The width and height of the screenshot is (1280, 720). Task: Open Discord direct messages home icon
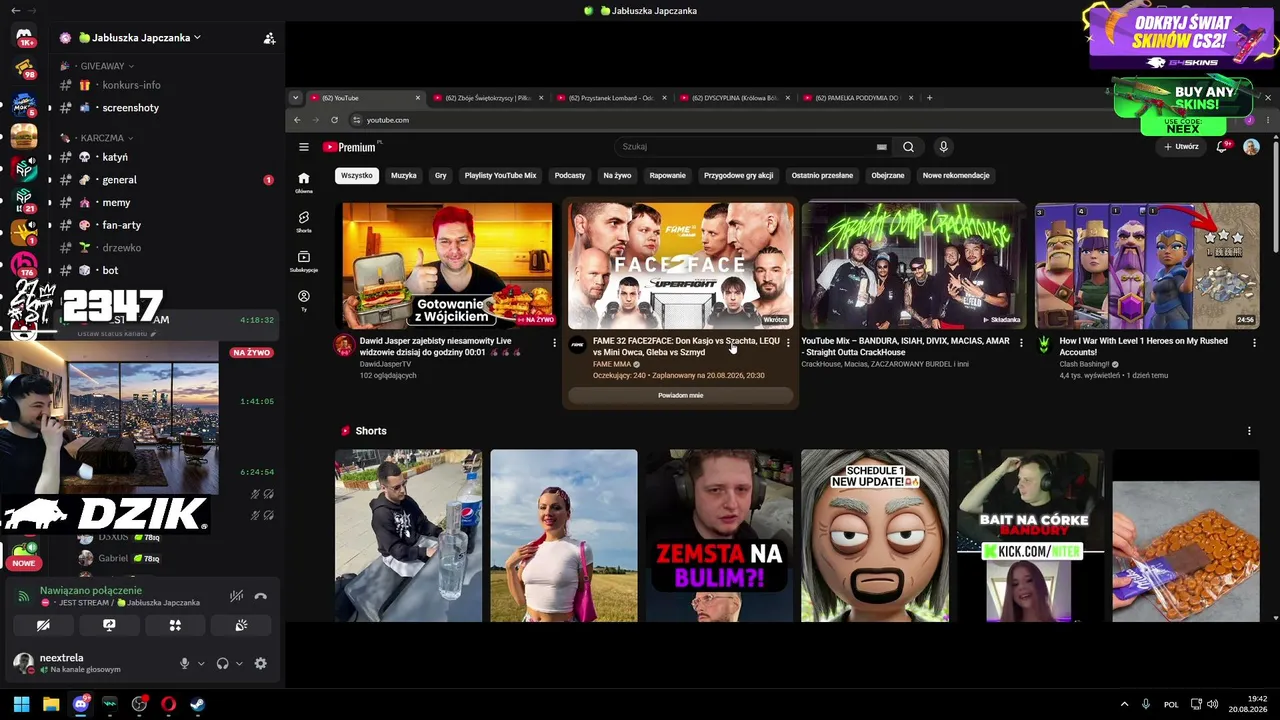24,37
